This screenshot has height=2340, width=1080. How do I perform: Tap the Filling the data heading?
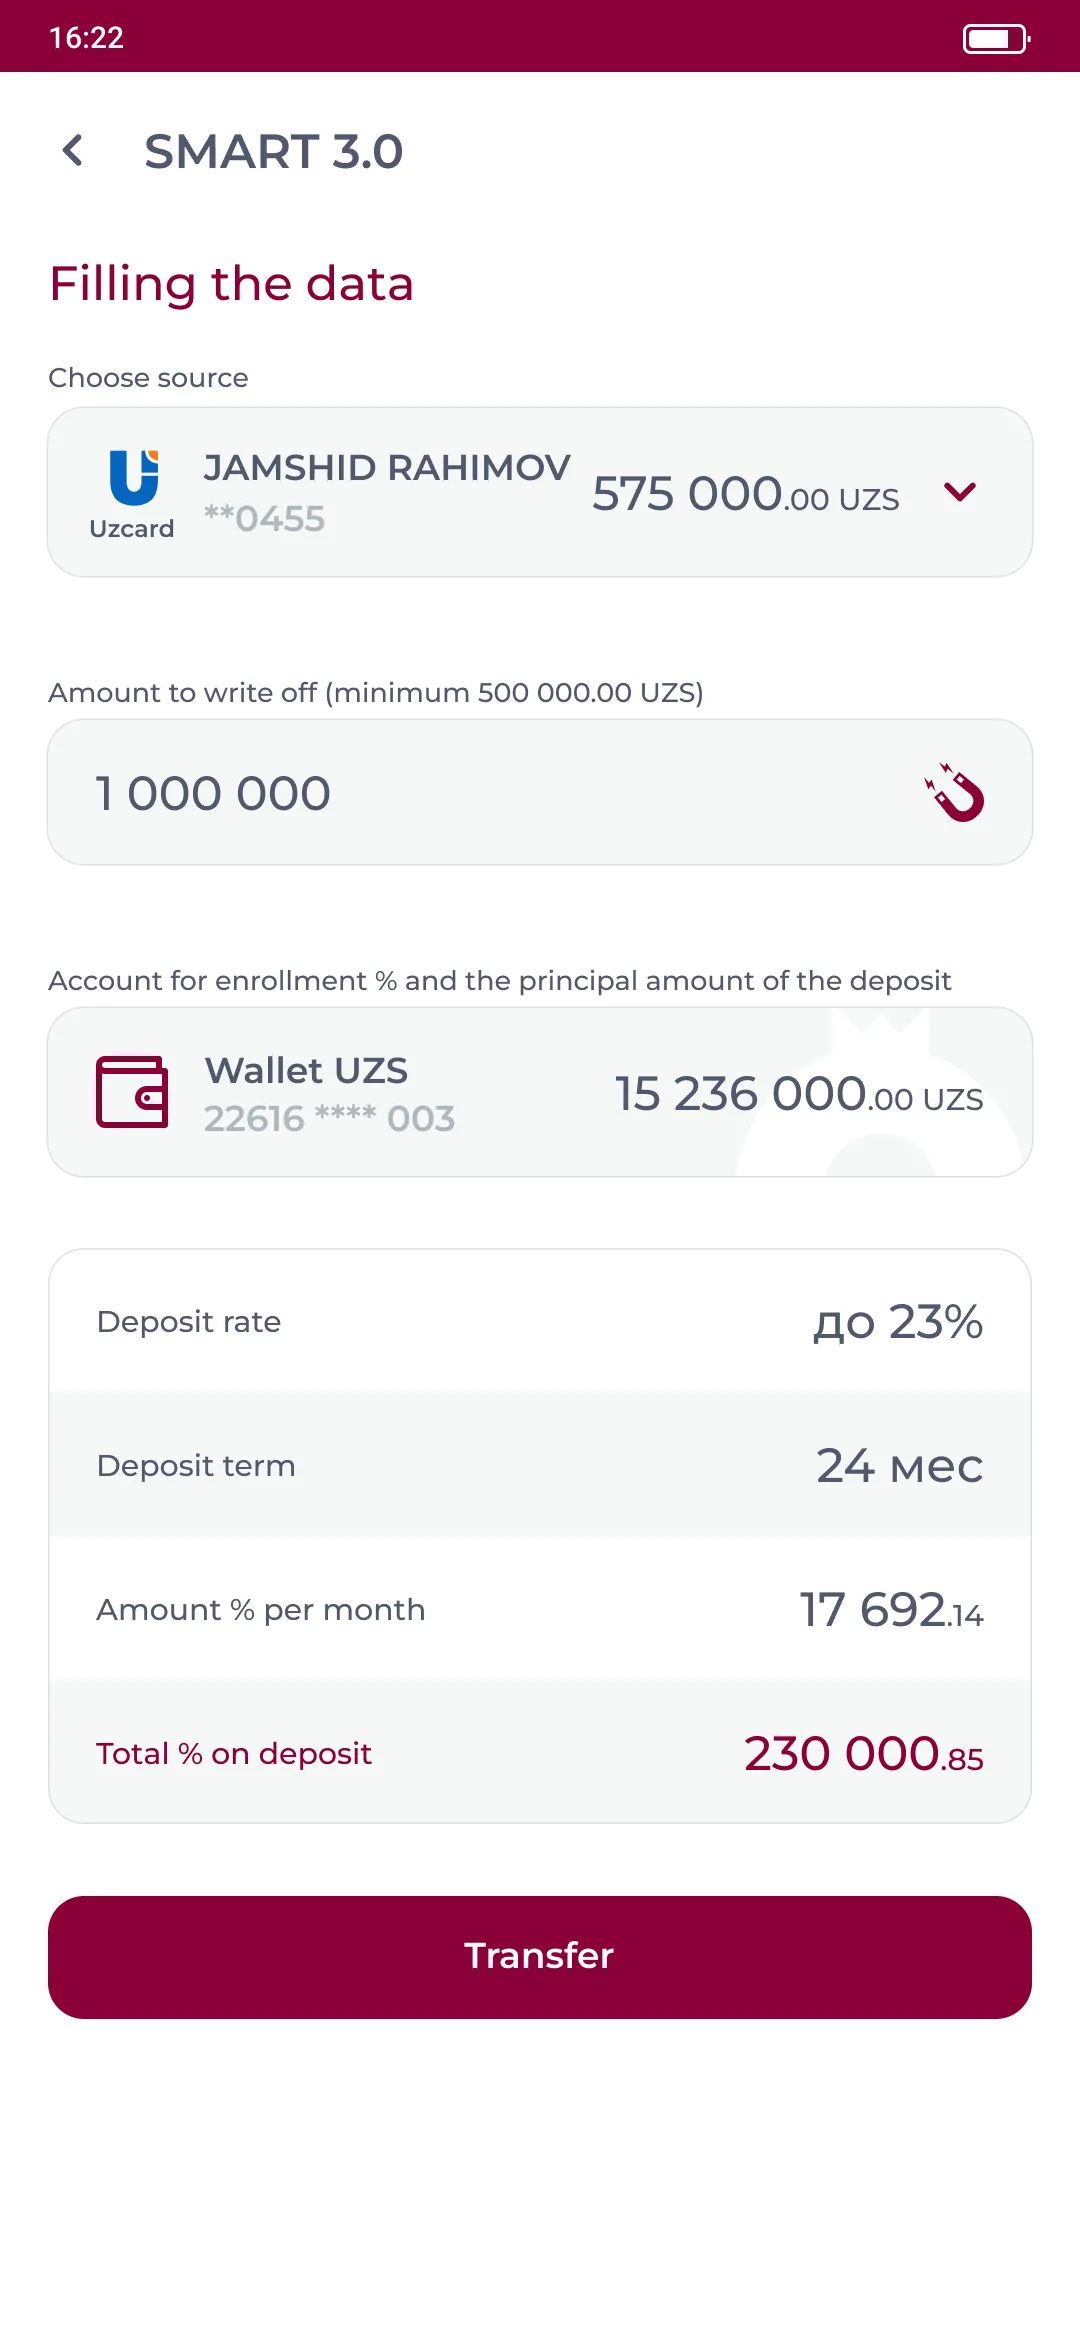[231, 284]
